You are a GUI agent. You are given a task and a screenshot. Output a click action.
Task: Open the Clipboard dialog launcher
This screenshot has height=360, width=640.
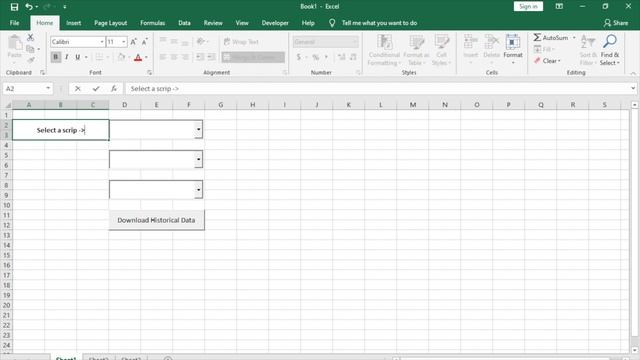(x=42, y=72)
